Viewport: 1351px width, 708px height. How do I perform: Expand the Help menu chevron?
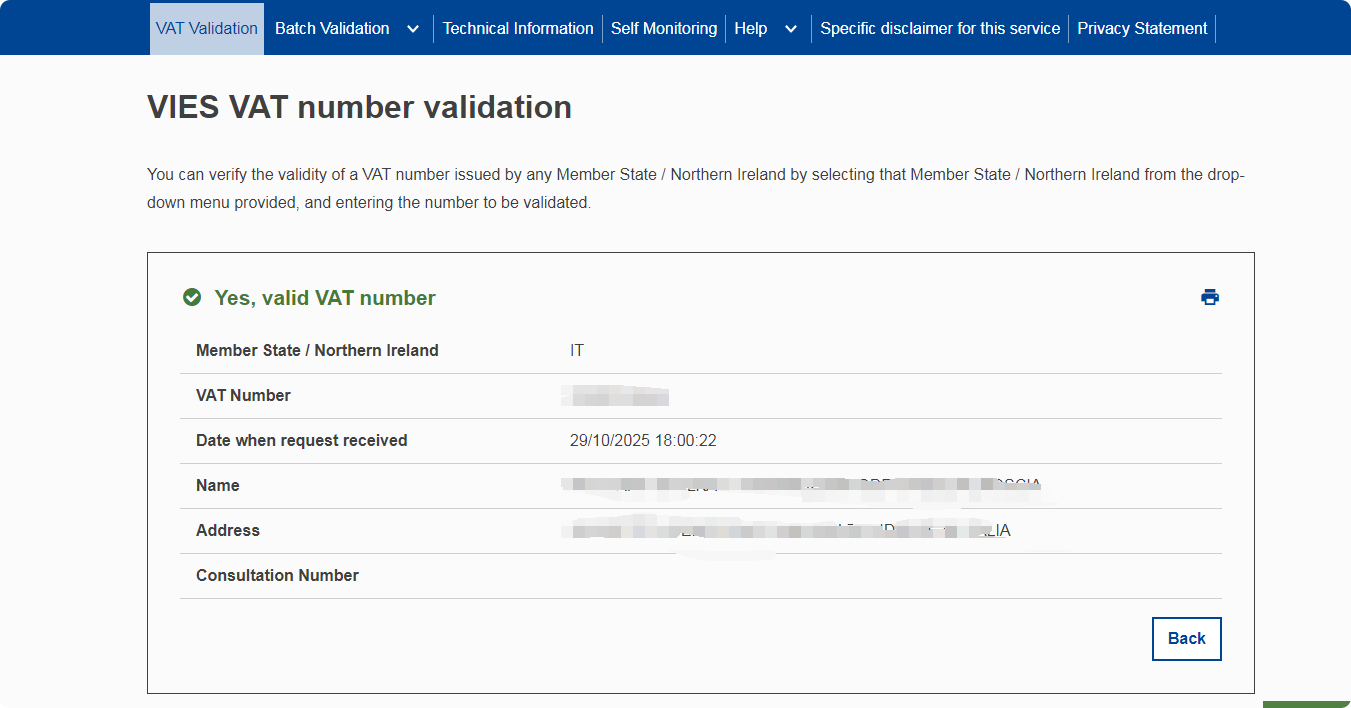[x=791, y=29]
